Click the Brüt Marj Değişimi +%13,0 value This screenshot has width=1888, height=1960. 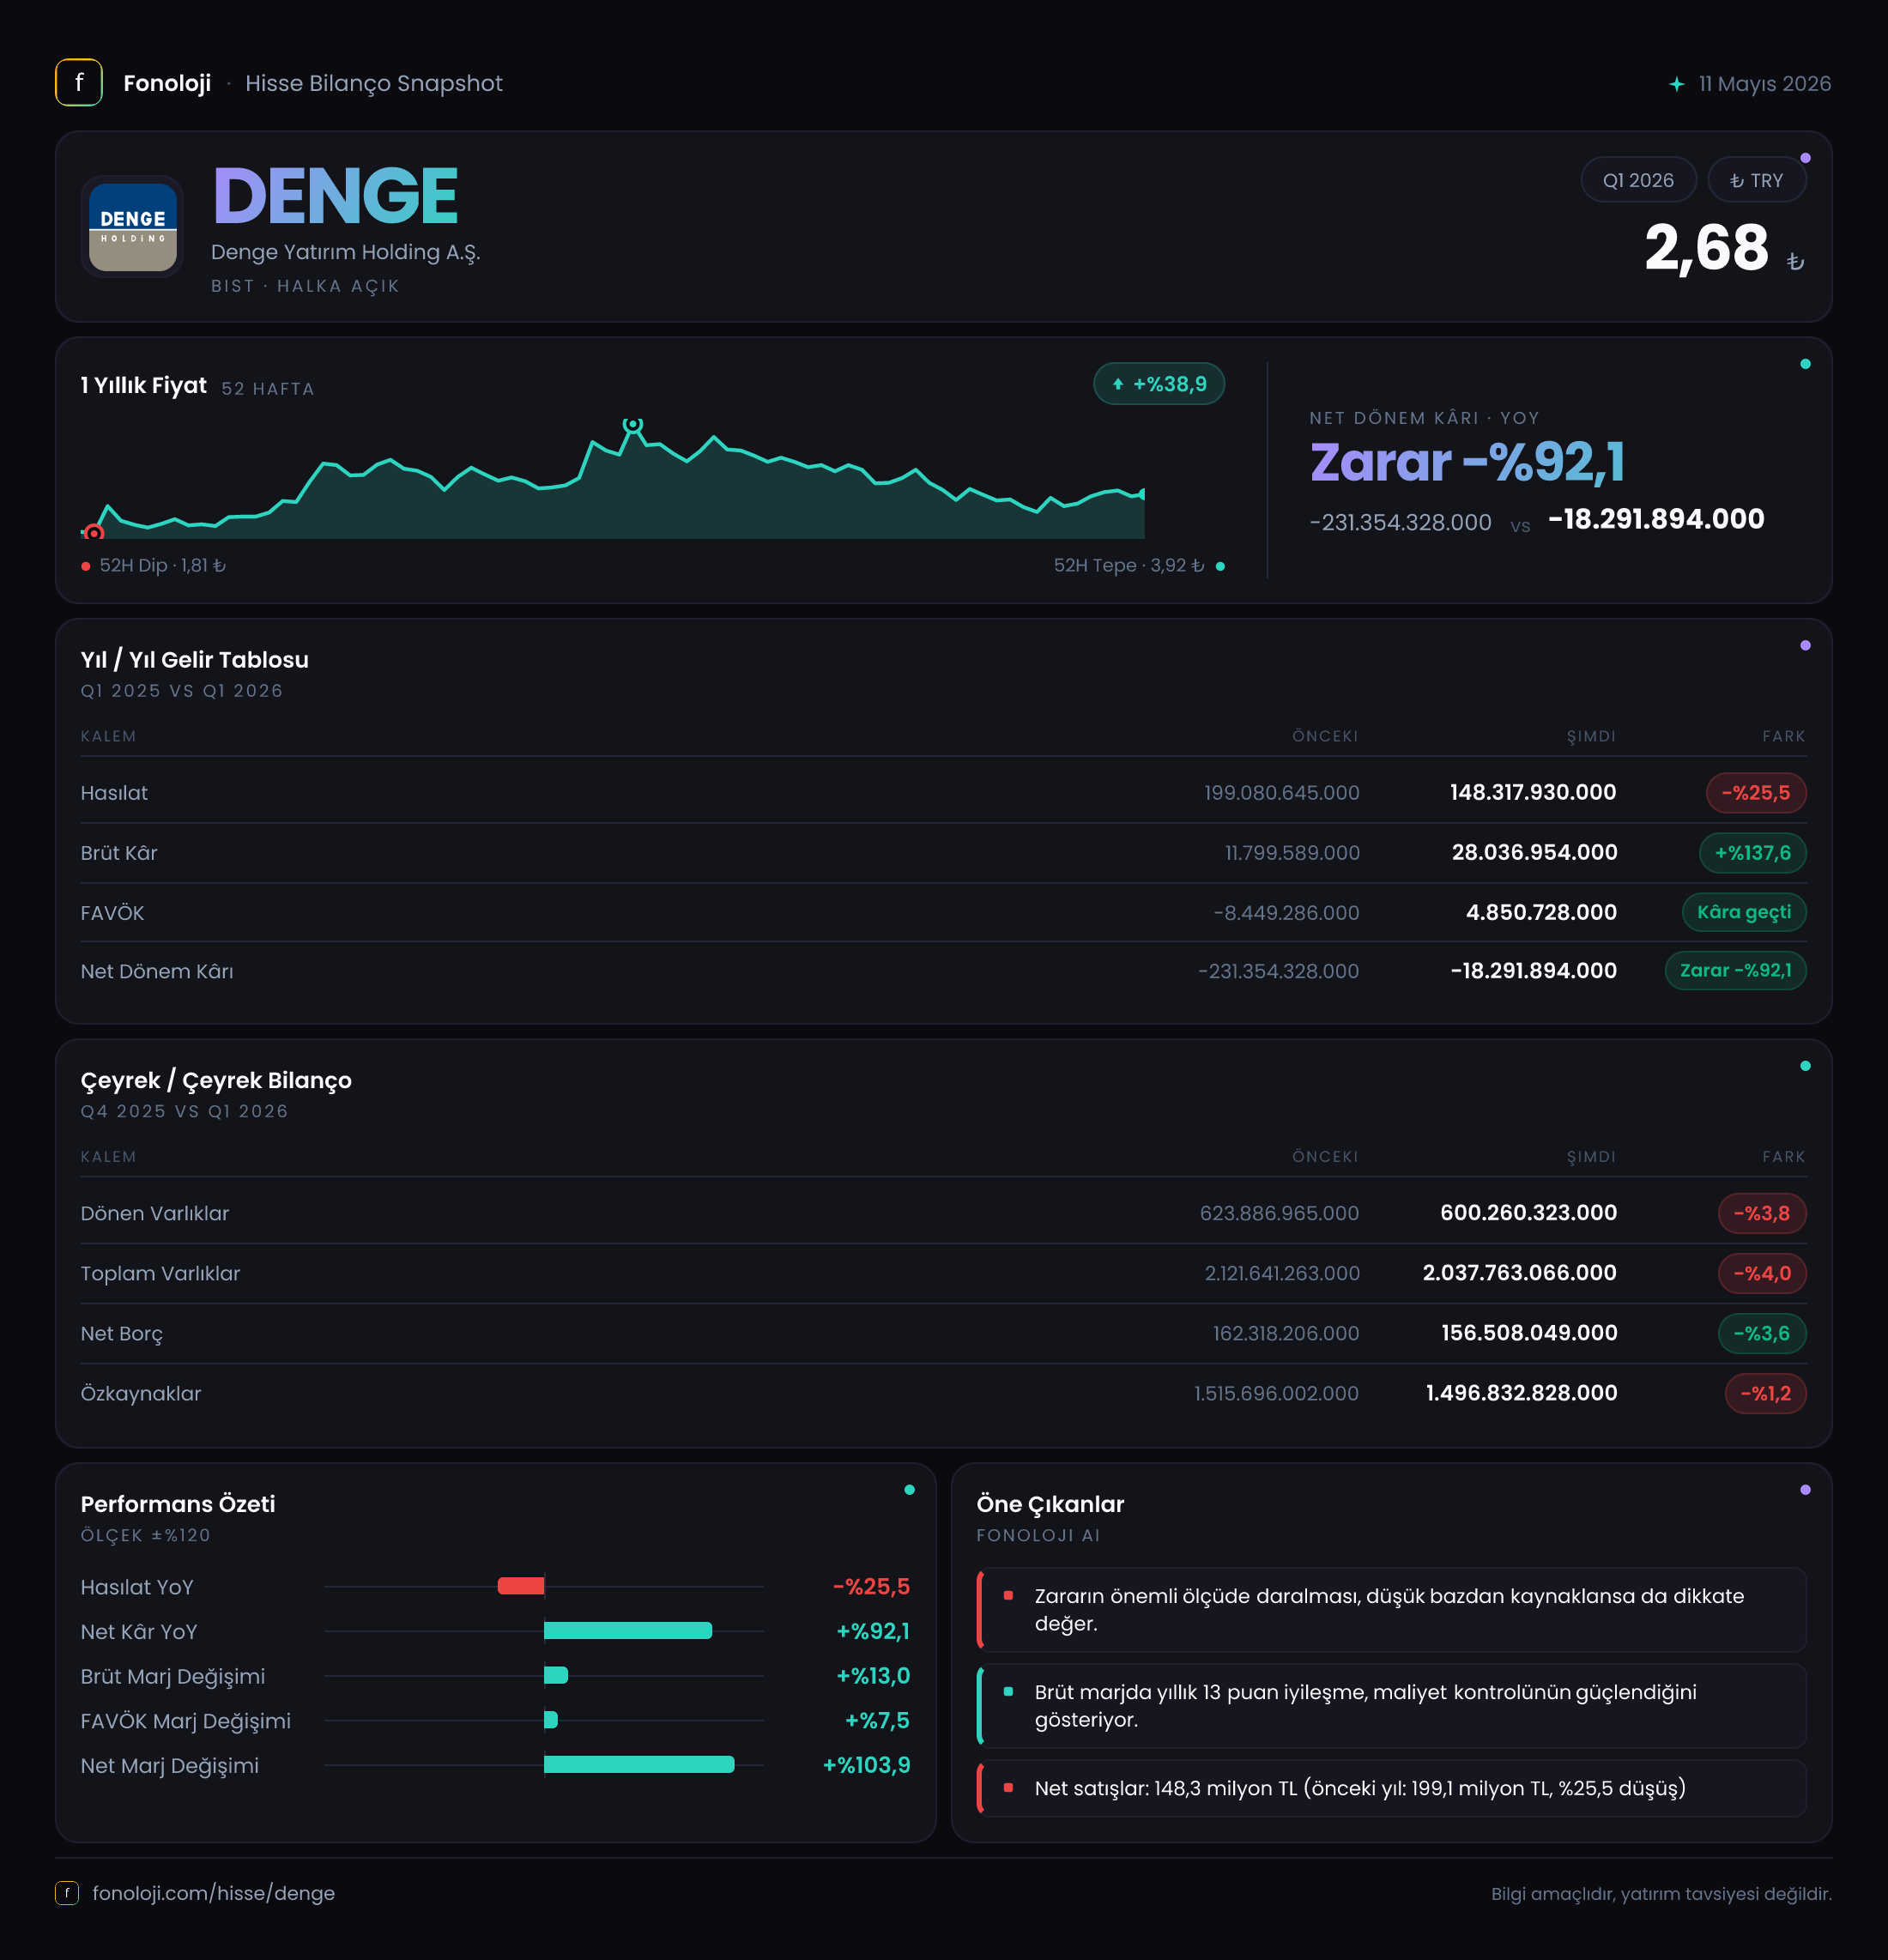pos(873,1676)
